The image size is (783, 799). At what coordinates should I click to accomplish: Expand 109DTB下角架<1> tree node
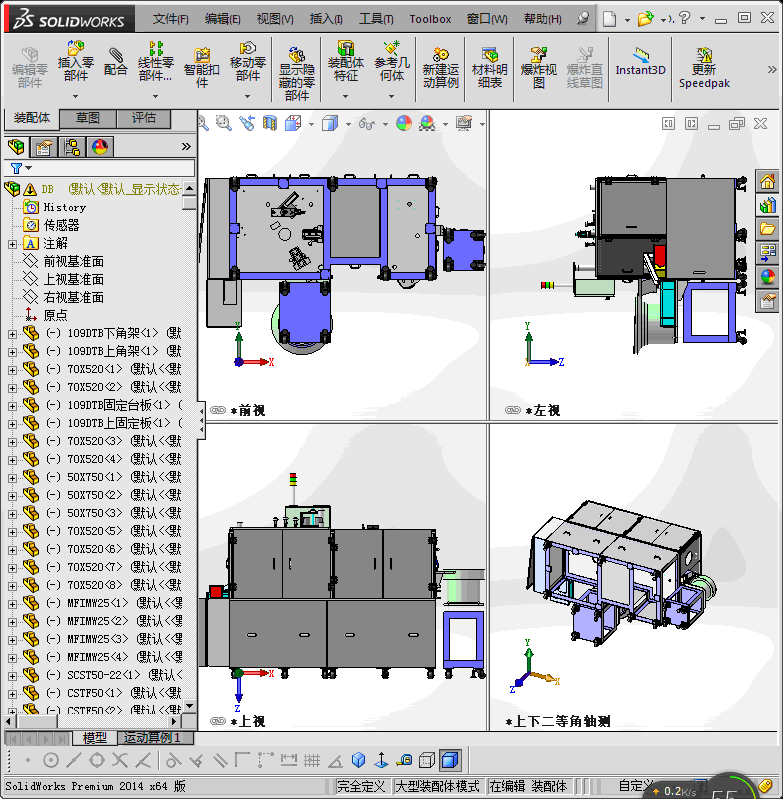click(x=12, y=334)
